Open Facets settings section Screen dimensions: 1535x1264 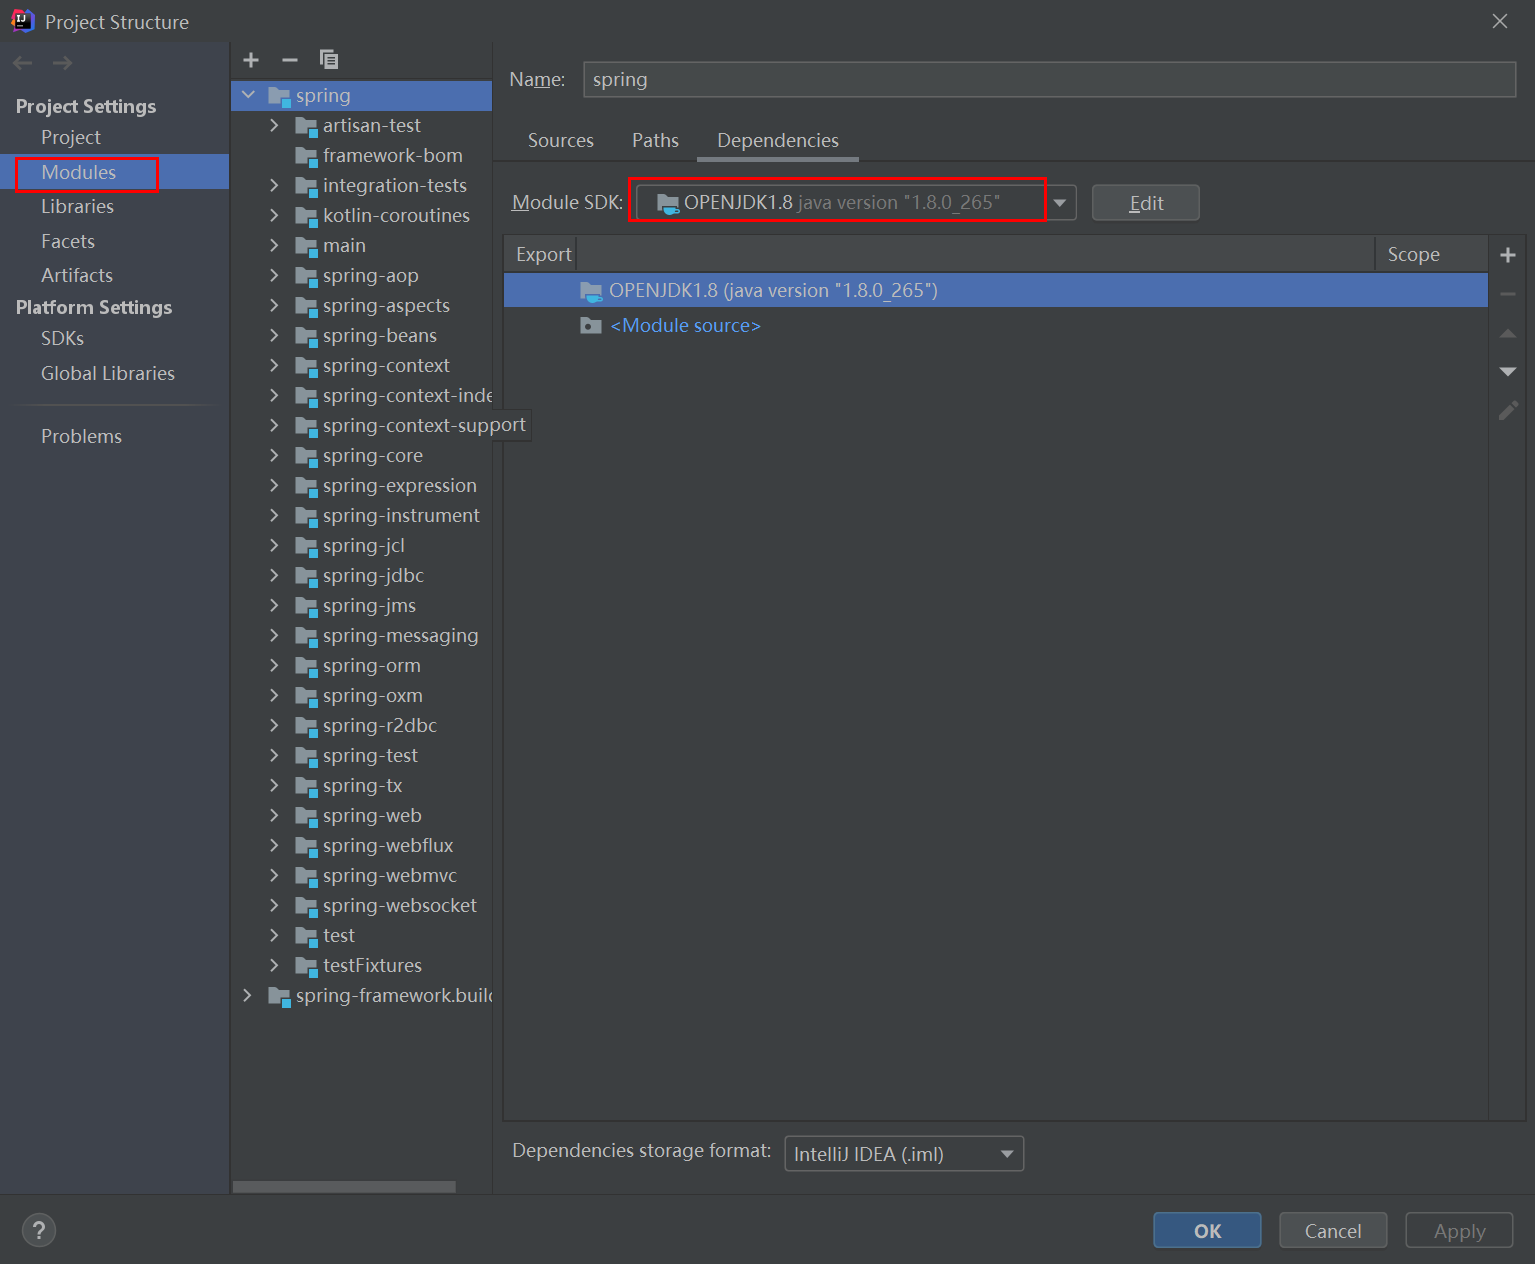pos(68,241)
